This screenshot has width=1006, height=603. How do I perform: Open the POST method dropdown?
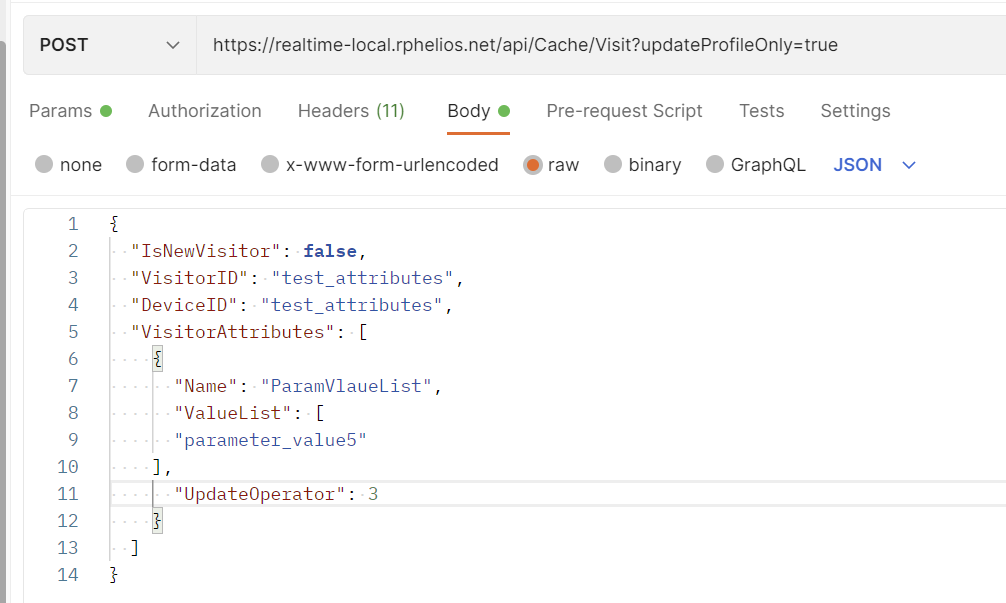click(110, 45)
